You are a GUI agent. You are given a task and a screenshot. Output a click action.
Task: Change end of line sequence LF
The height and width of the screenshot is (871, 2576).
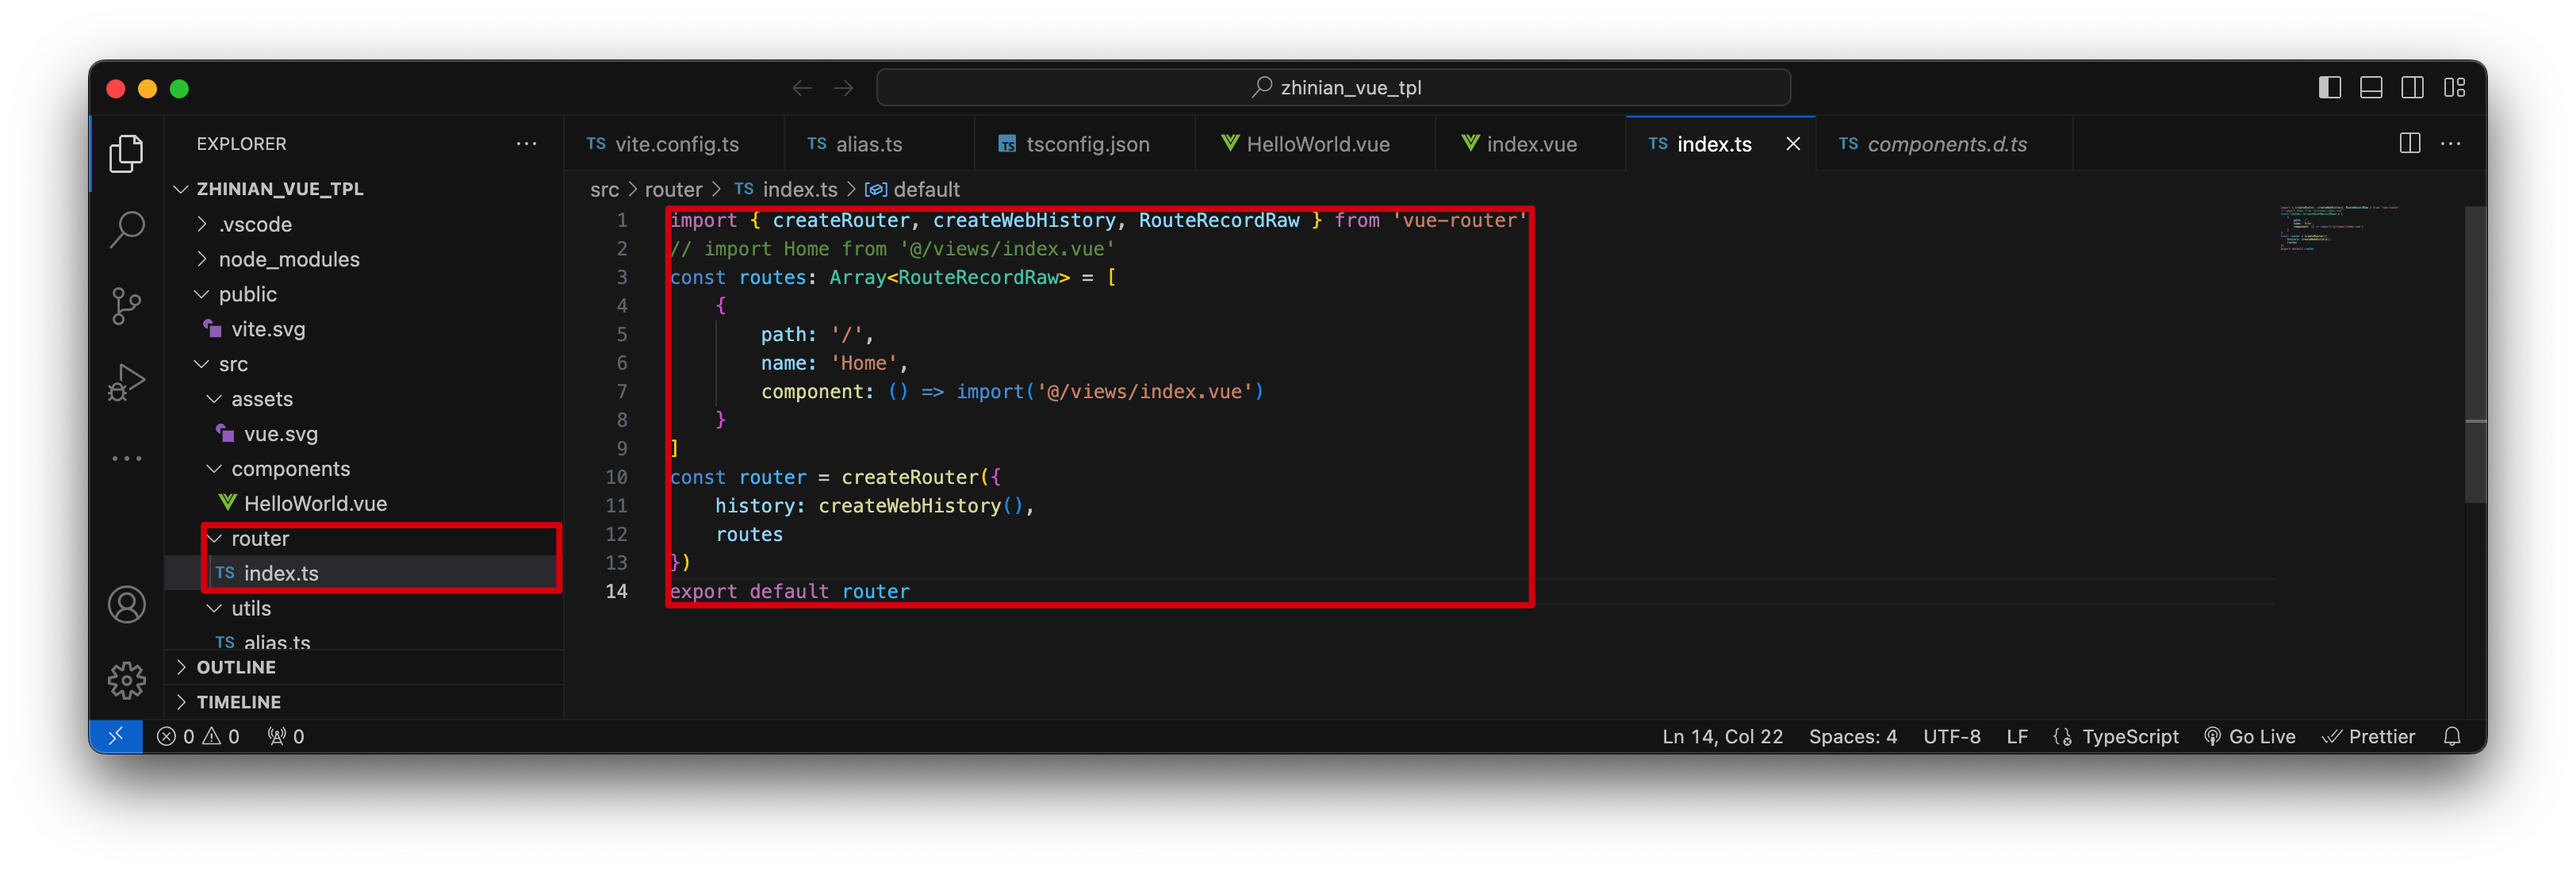(2017, 736)
